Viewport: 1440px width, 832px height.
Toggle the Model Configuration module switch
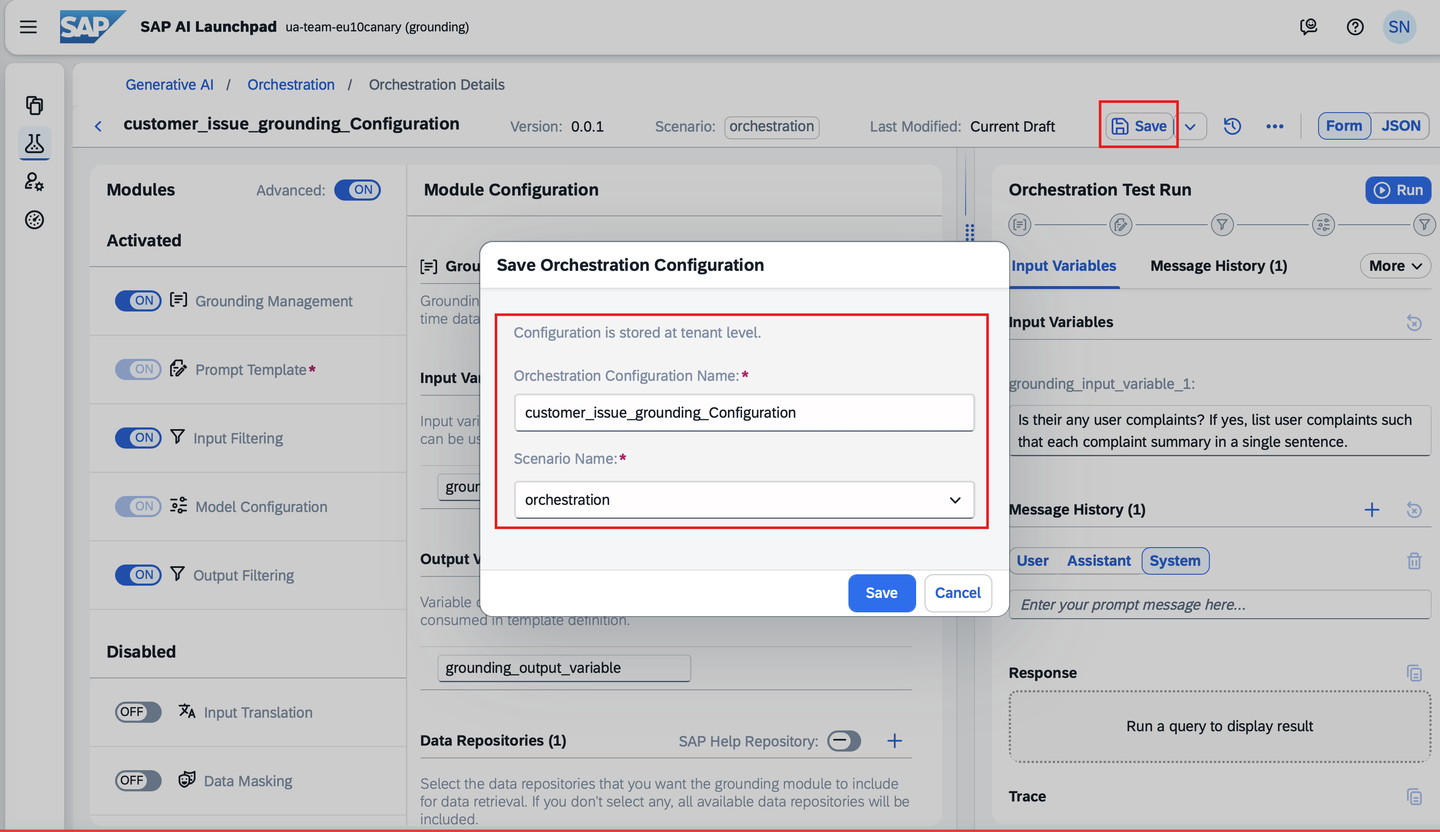coord(138,507)
